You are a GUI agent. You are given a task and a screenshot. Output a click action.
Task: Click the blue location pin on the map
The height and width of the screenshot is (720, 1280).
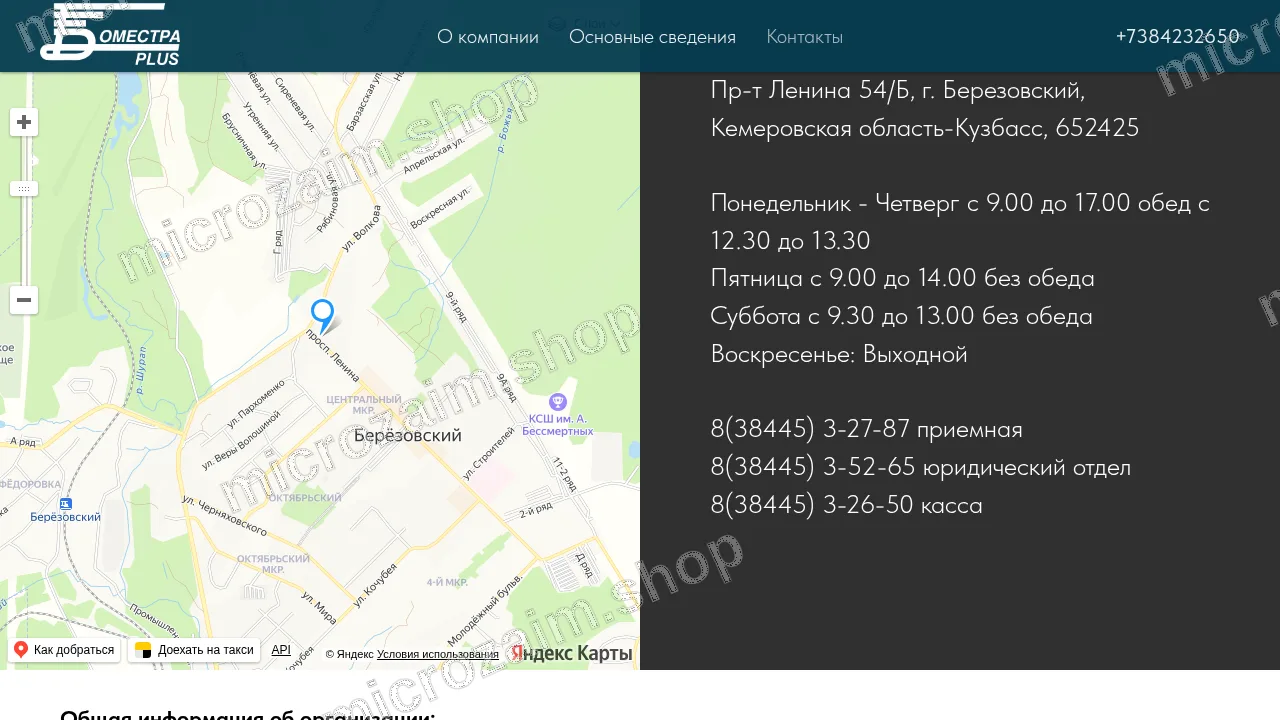click(x=322, y=316)
